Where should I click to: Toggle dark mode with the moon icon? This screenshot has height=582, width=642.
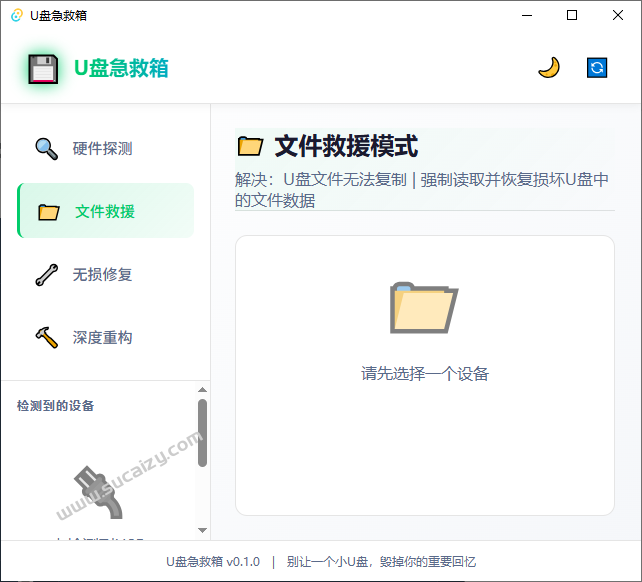pos(549,68)
